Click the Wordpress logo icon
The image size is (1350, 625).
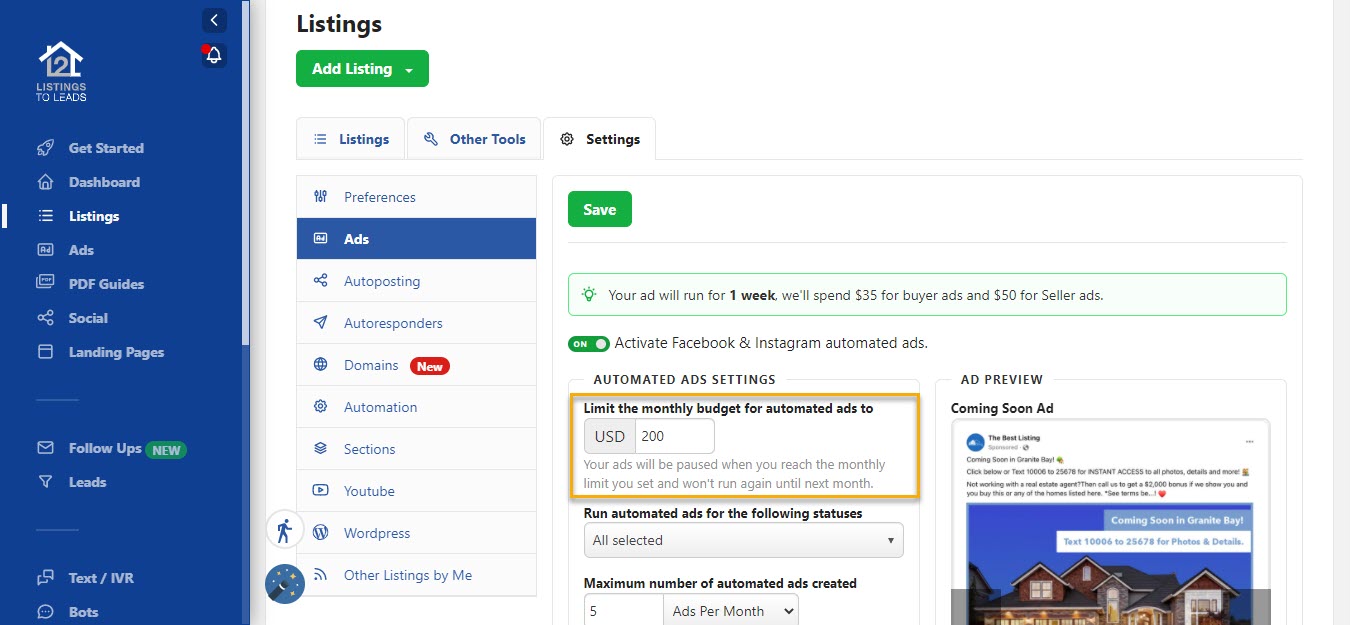tap(321, 533)
